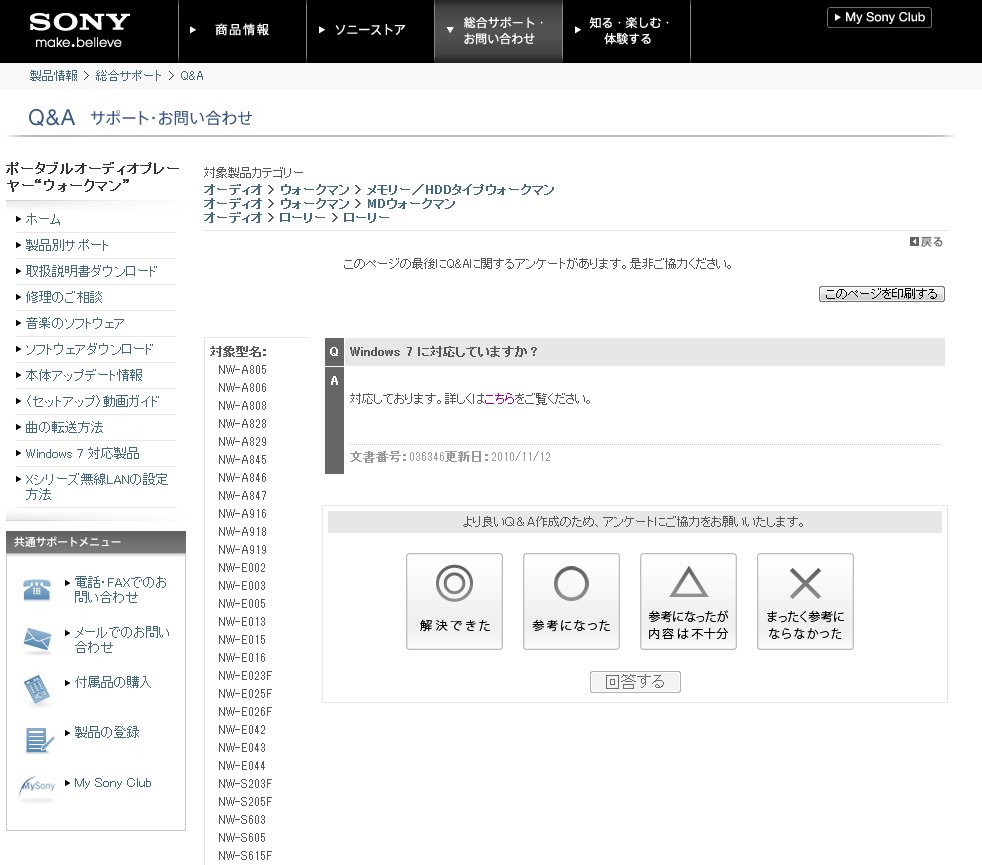Image resolution: width=982 pixels, height=865 pixels.
Task: Open the ソニーストア top menu
Action: click(x=370, y=30)
